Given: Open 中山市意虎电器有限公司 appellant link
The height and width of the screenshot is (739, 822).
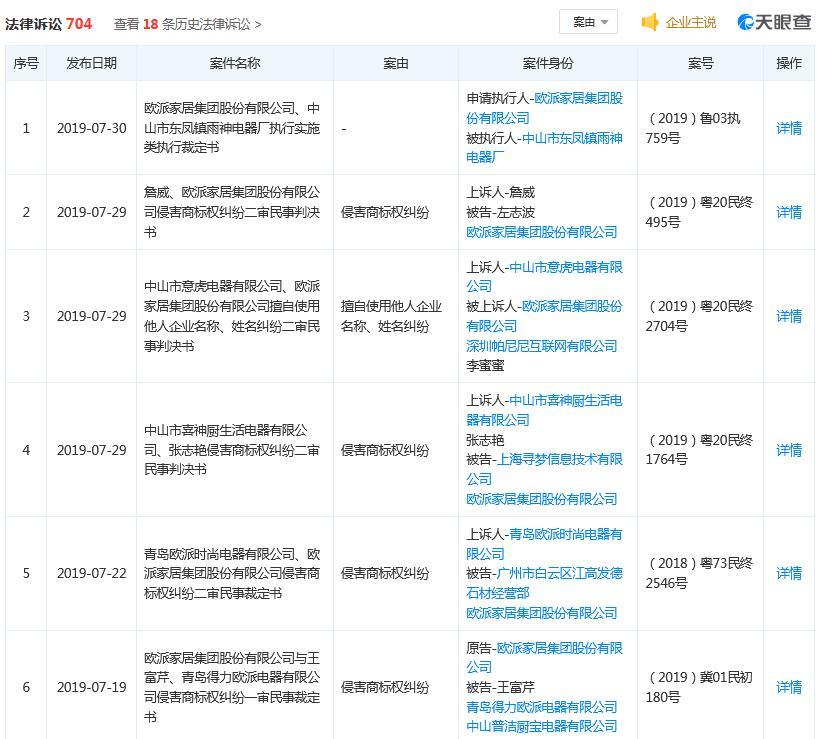Looking at the screenshot, I should click(545, 277).
